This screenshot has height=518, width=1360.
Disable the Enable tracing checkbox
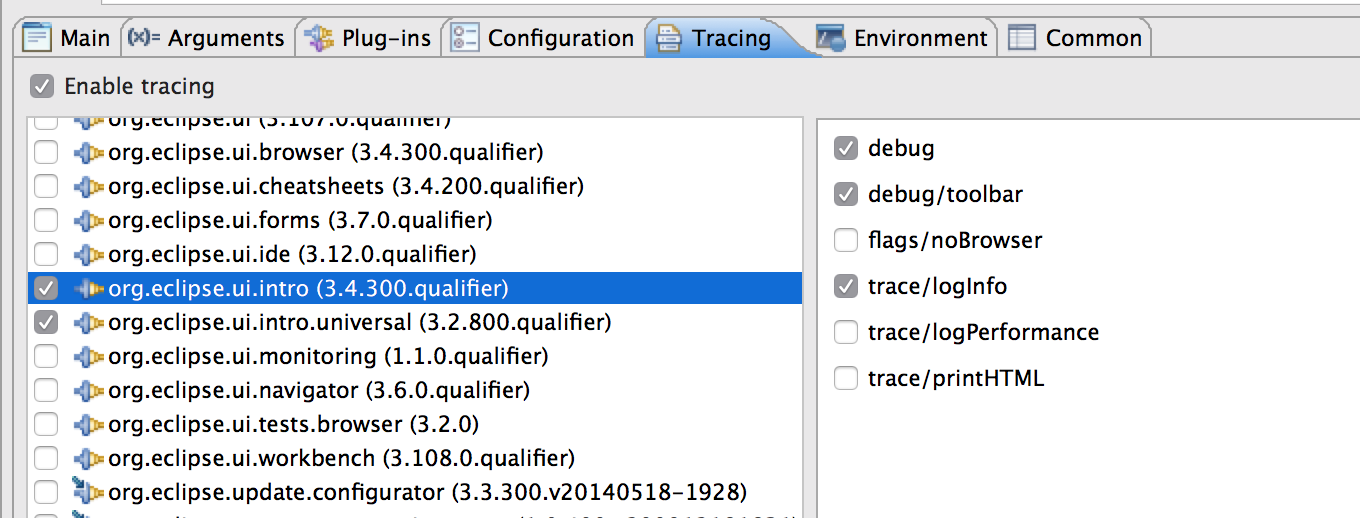point(41,86)
